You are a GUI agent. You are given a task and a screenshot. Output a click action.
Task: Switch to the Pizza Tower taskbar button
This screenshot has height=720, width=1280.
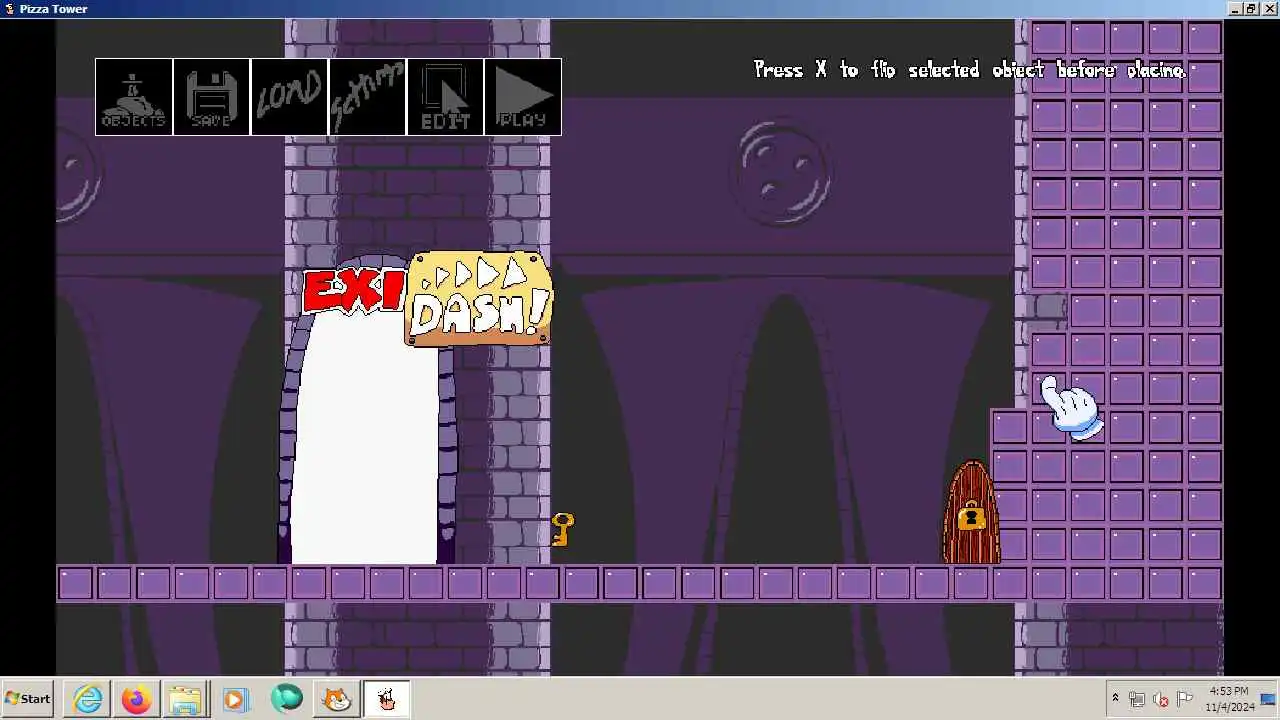tap(386, 699)
